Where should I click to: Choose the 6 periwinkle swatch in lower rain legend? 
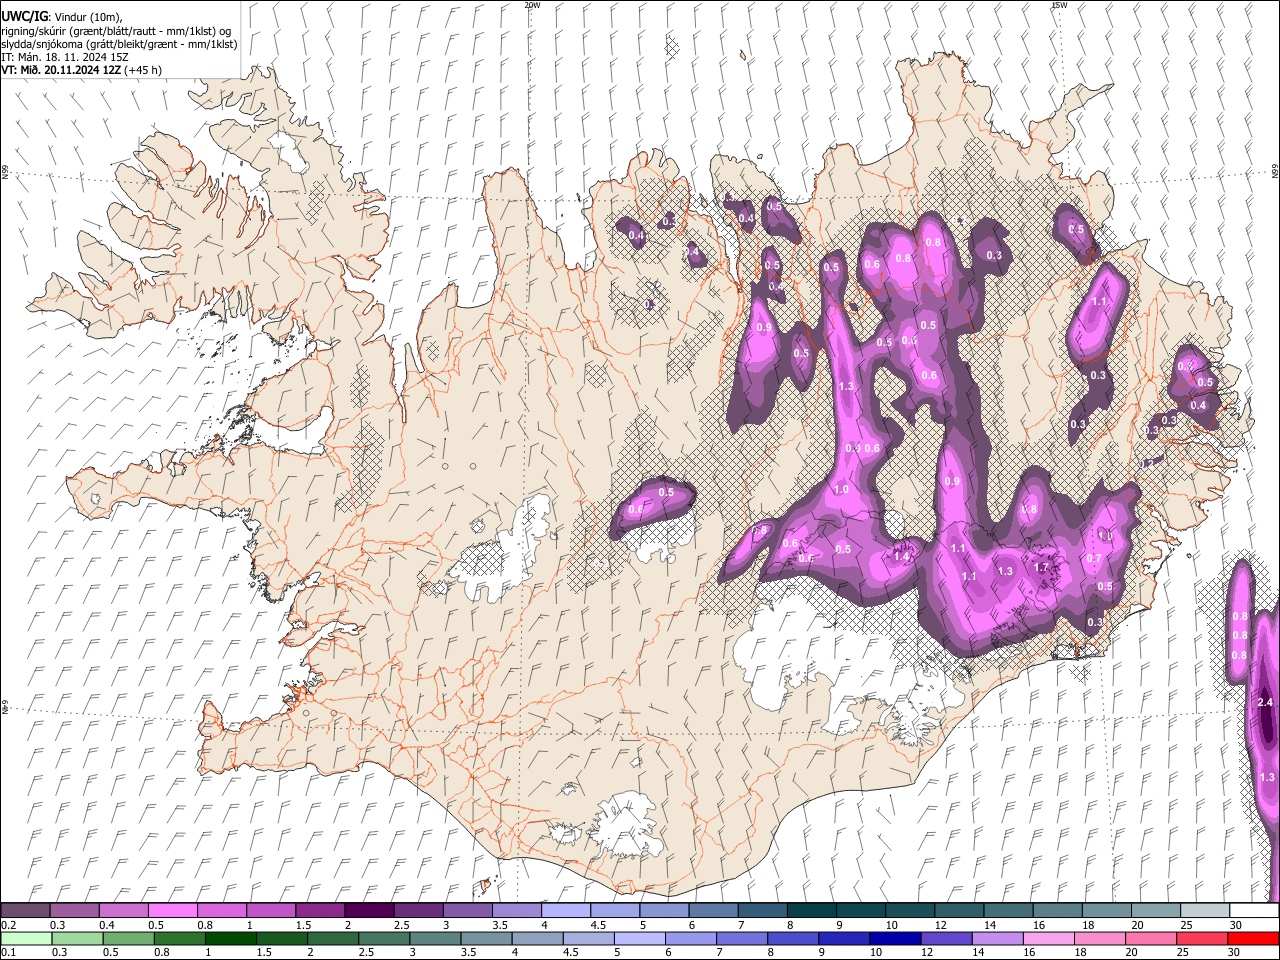pyautogui.click(x=690, y=938)
